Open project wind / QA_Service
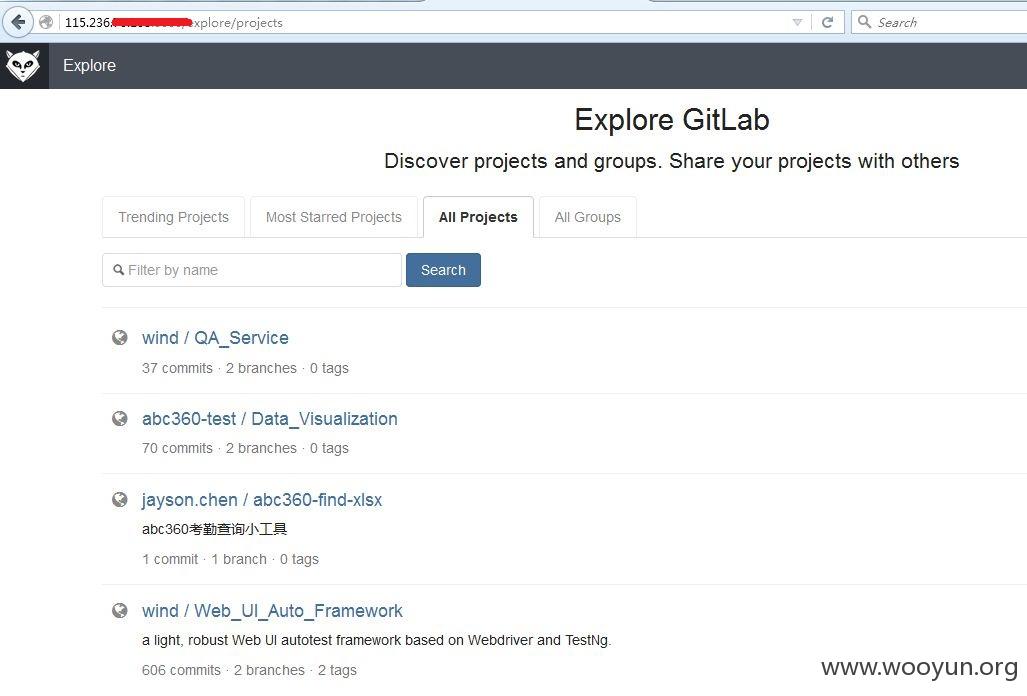 tap(215, 338)
